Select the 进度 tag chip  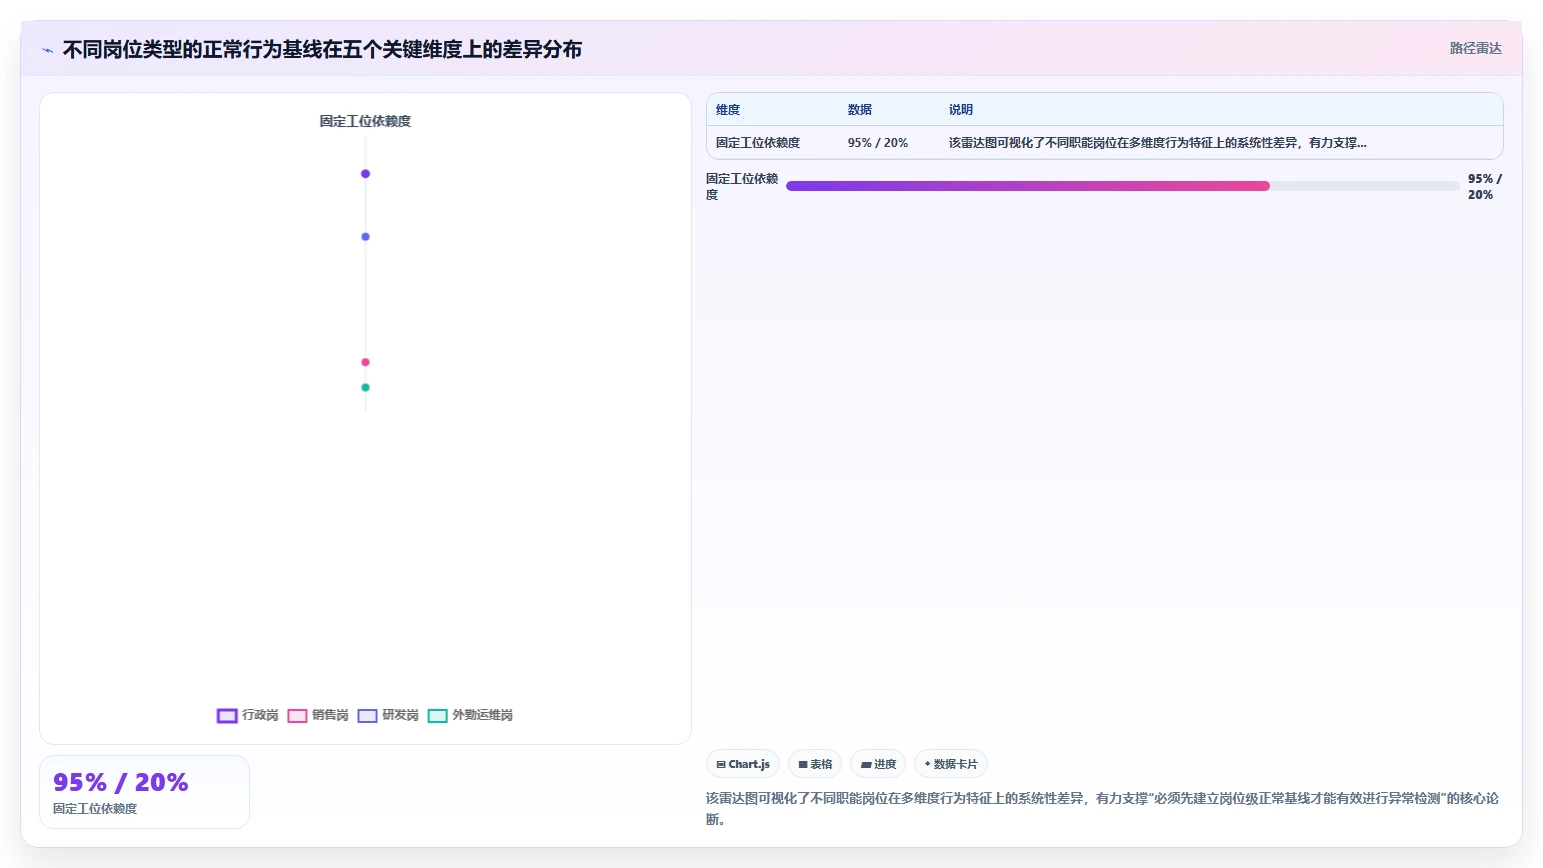point(878,764)
